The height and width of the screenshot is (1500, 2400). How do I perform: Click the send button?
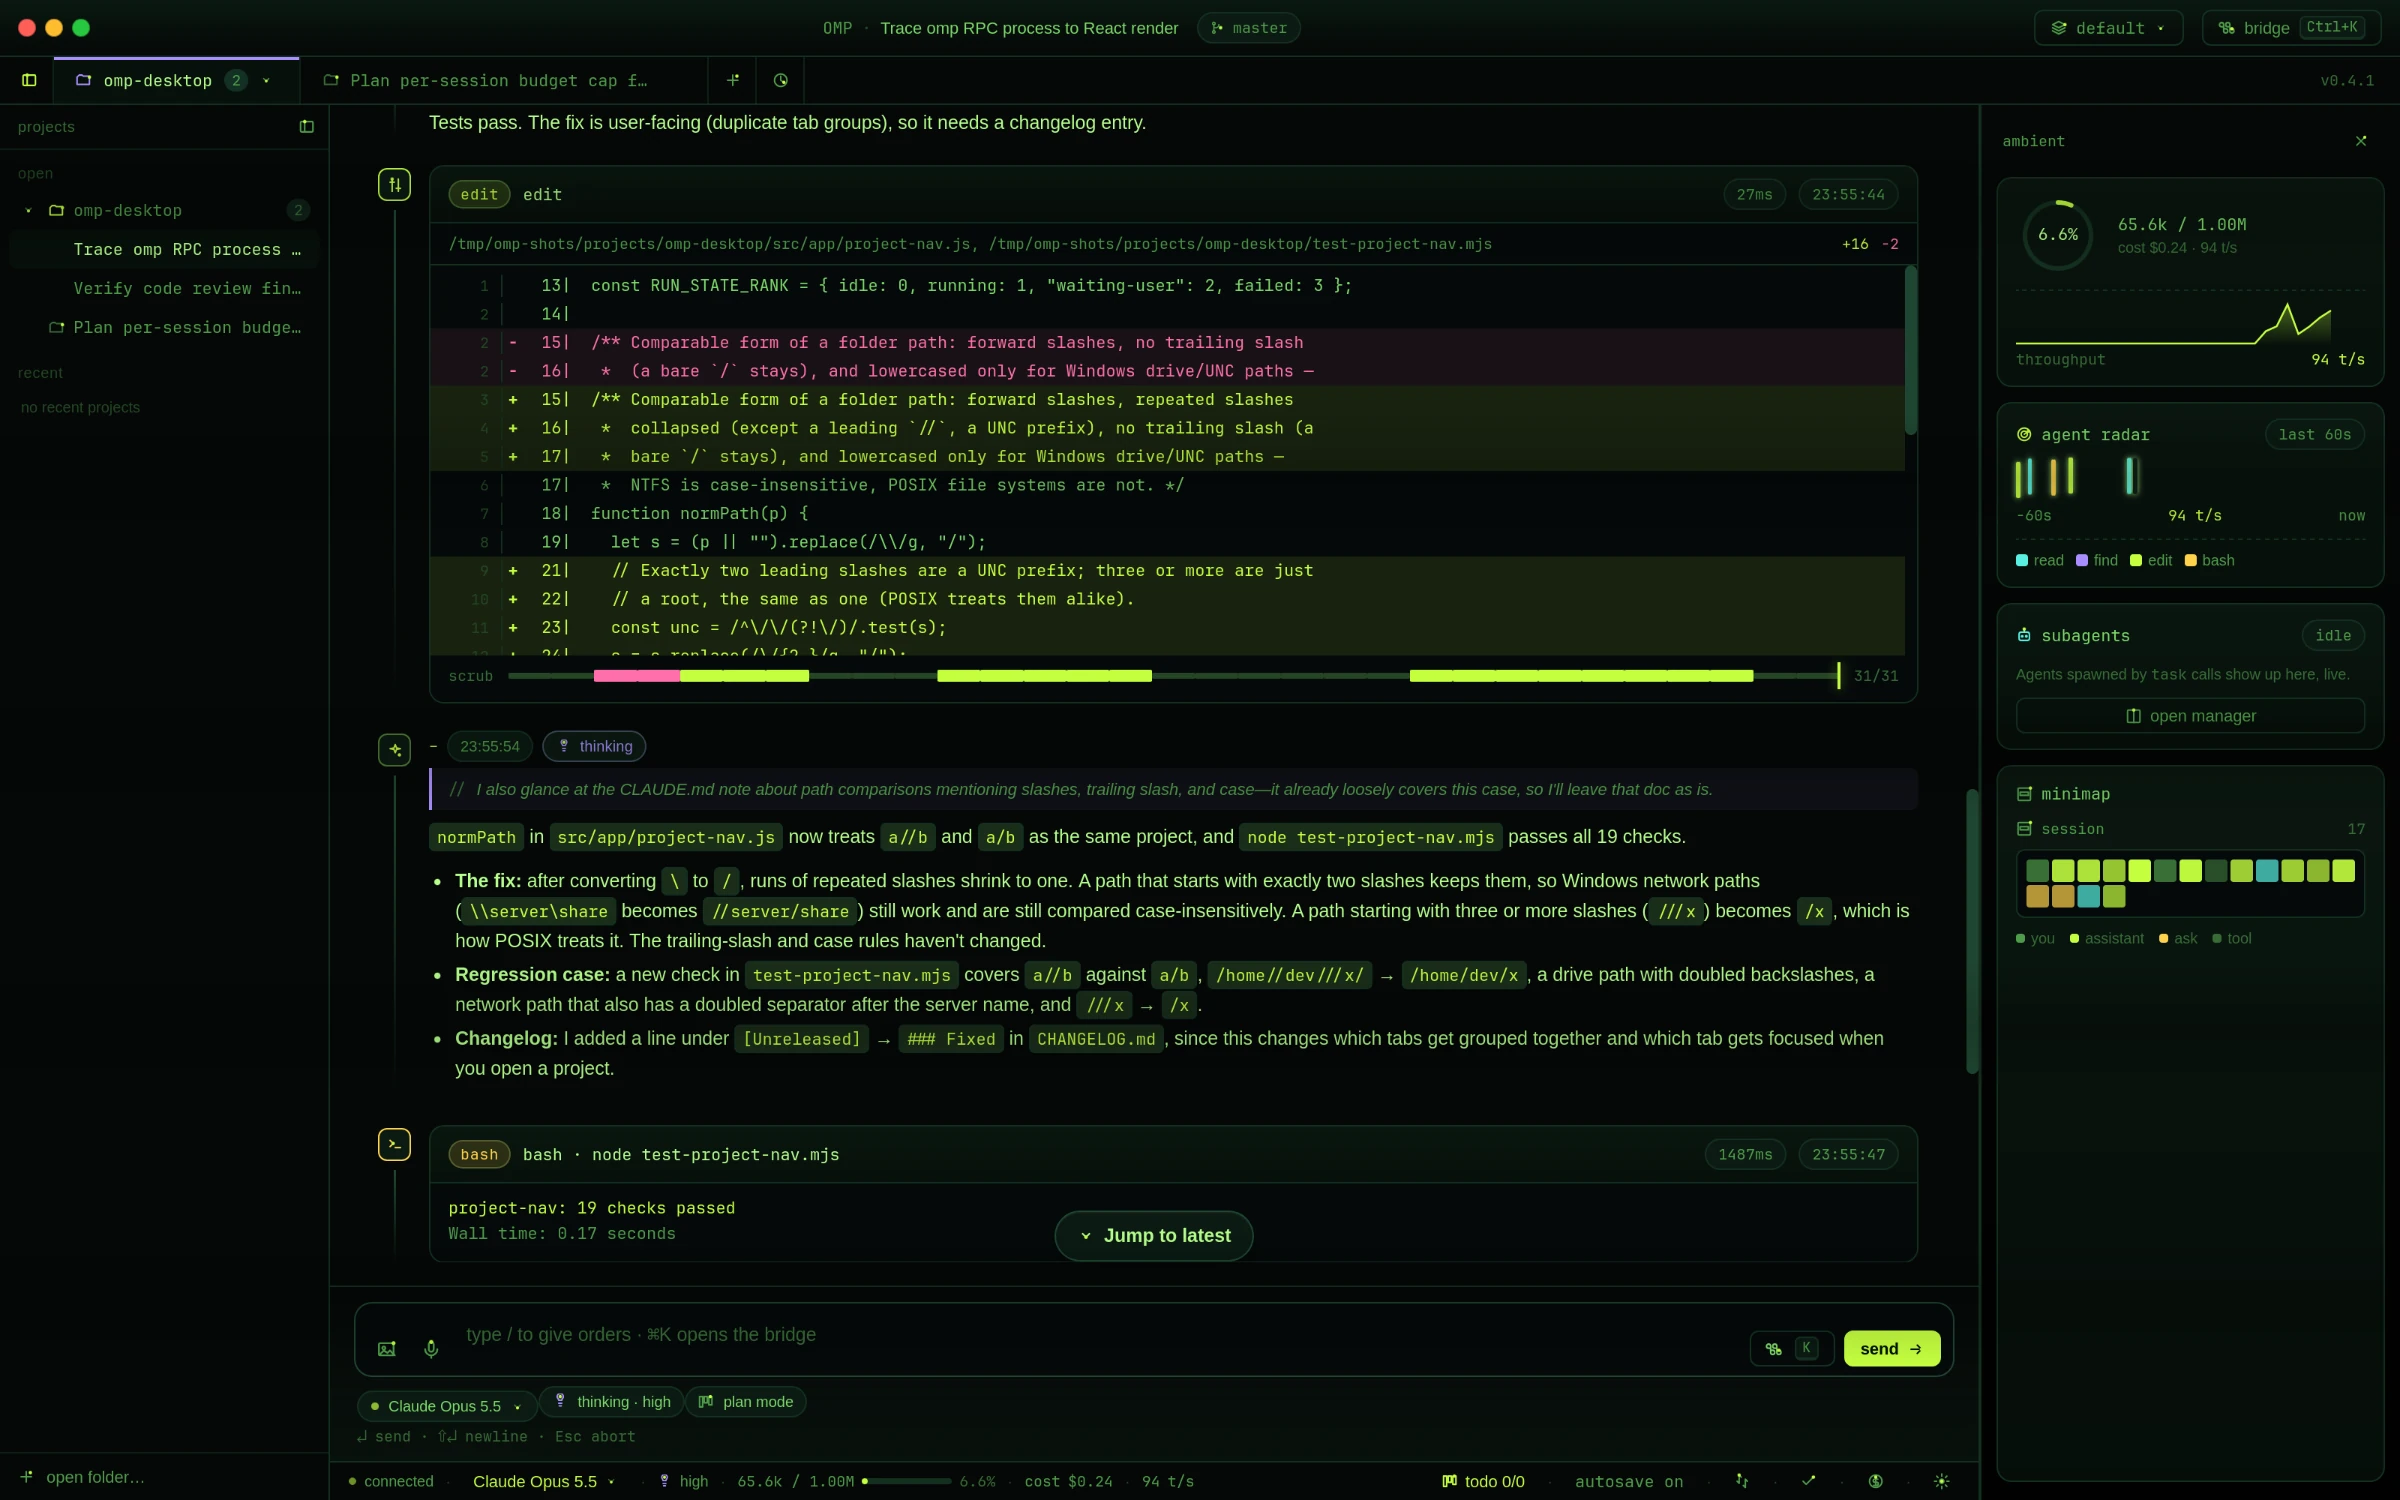pos(1891,1348)
